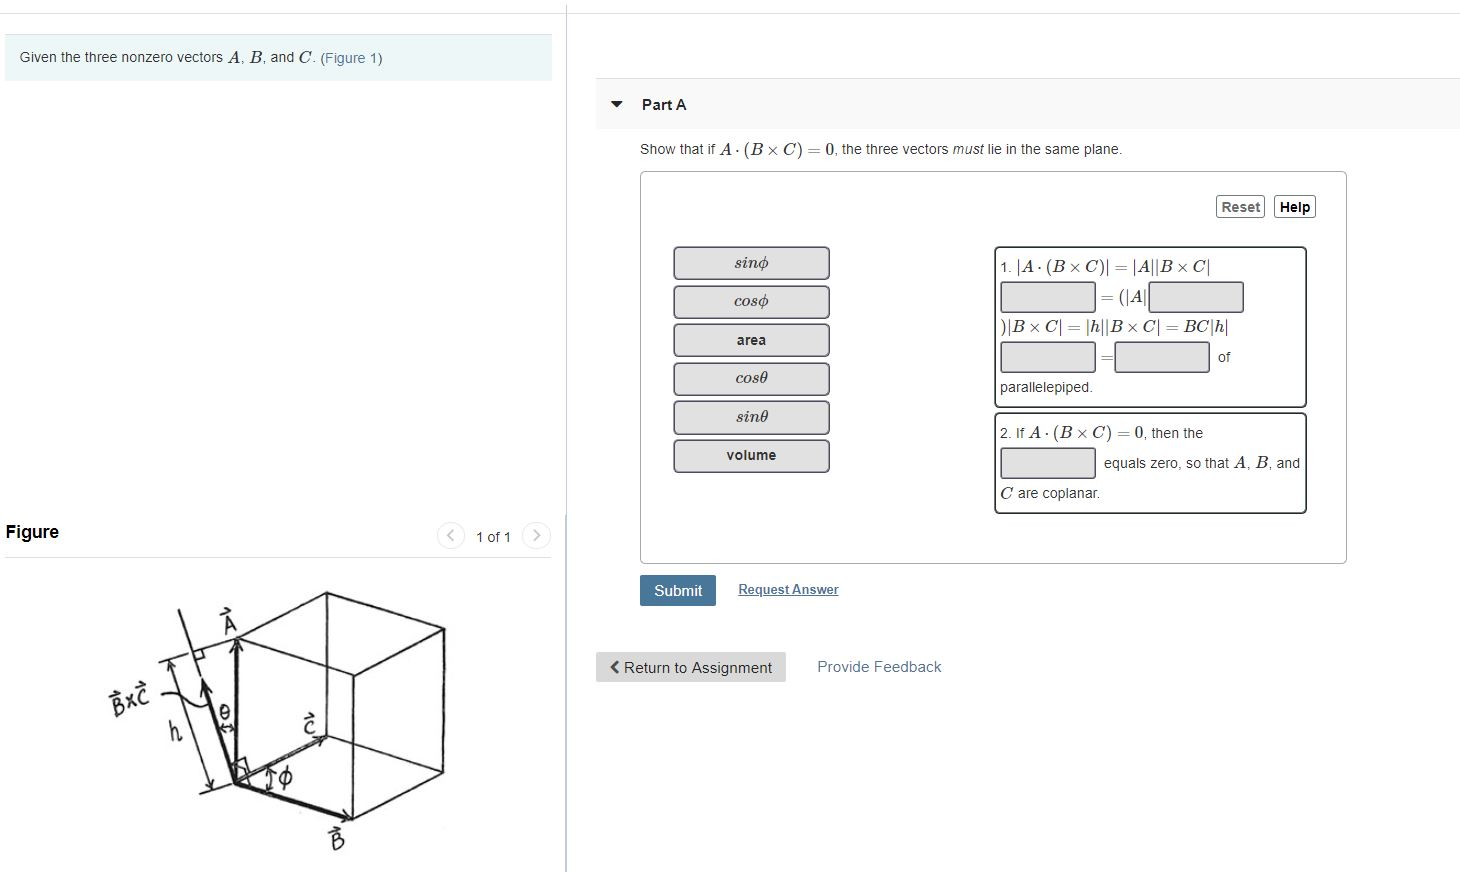Open the Help dialog
Screen dimensions: 1460x872
pos(1294,206)
